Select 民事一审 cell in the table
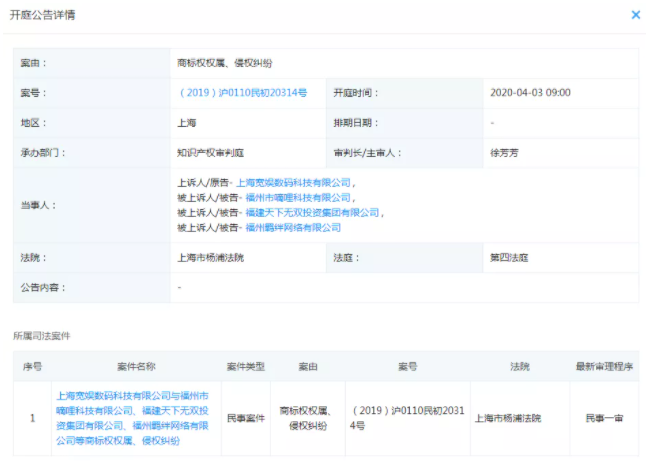646x468 pixels. click(604, 418)
